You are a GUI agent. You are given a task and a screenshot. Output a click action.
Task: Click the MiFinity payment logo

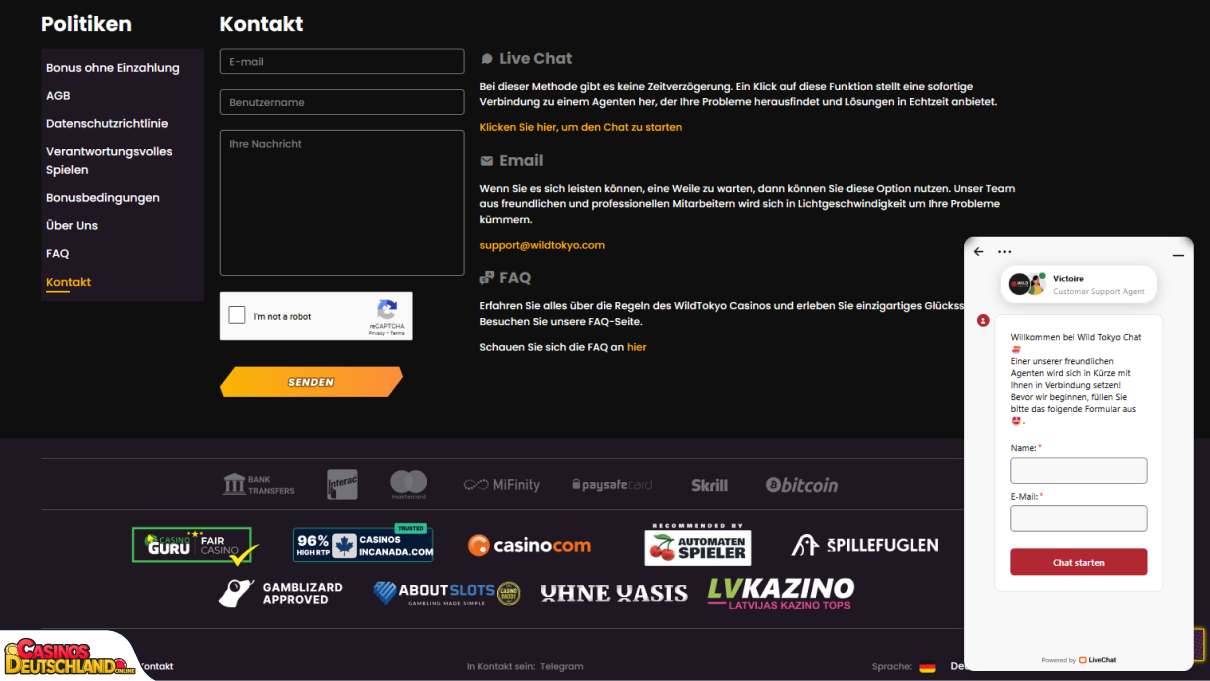click(x=501, y=485)
